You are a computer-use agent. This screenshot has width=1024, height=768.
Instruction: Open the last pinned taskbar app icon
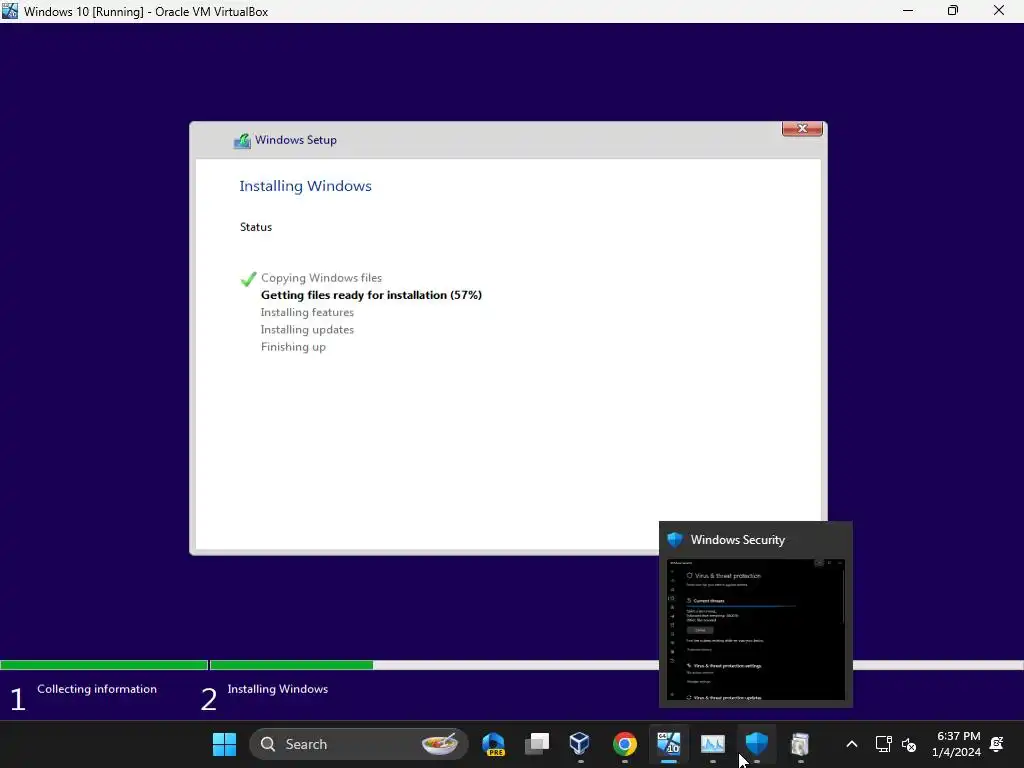[x=800, y=744]
